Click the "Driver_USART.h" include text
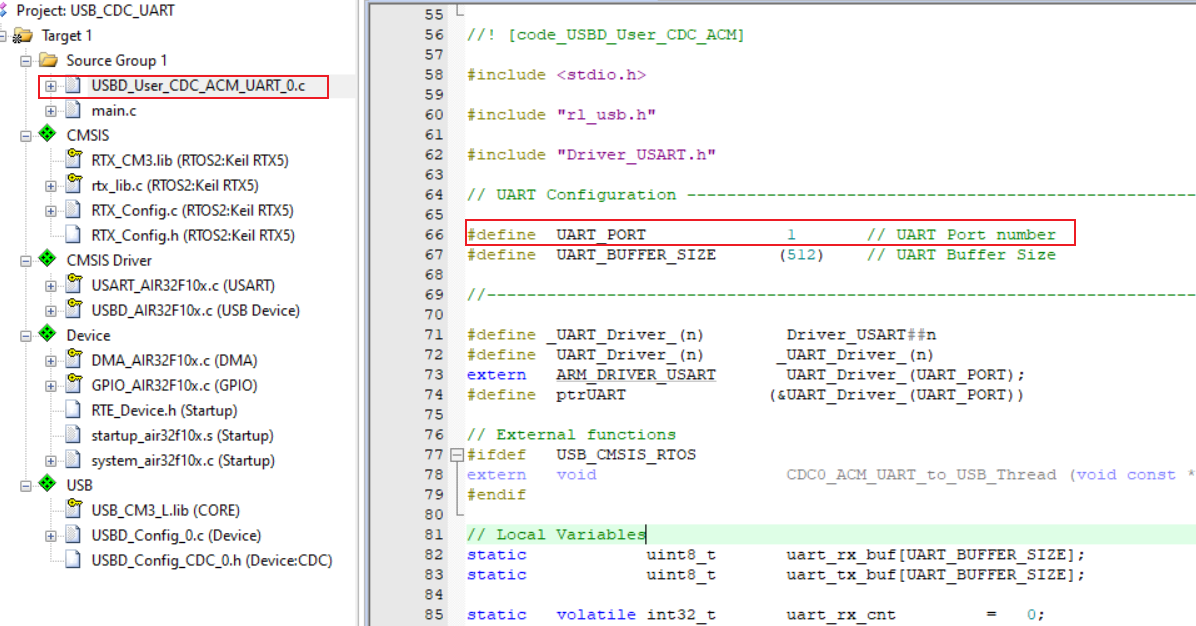Screen dimensions: 1196x626 [635, 155]
